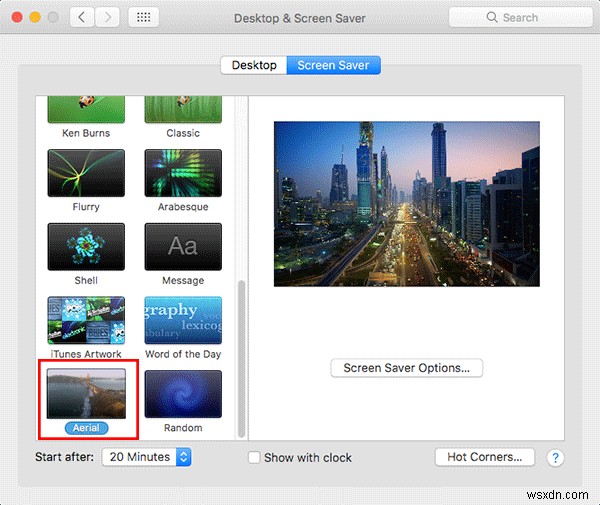This screenshot has height=505, width=600.
Task: Show all preferences with grid icon
Action: [143, 17]
